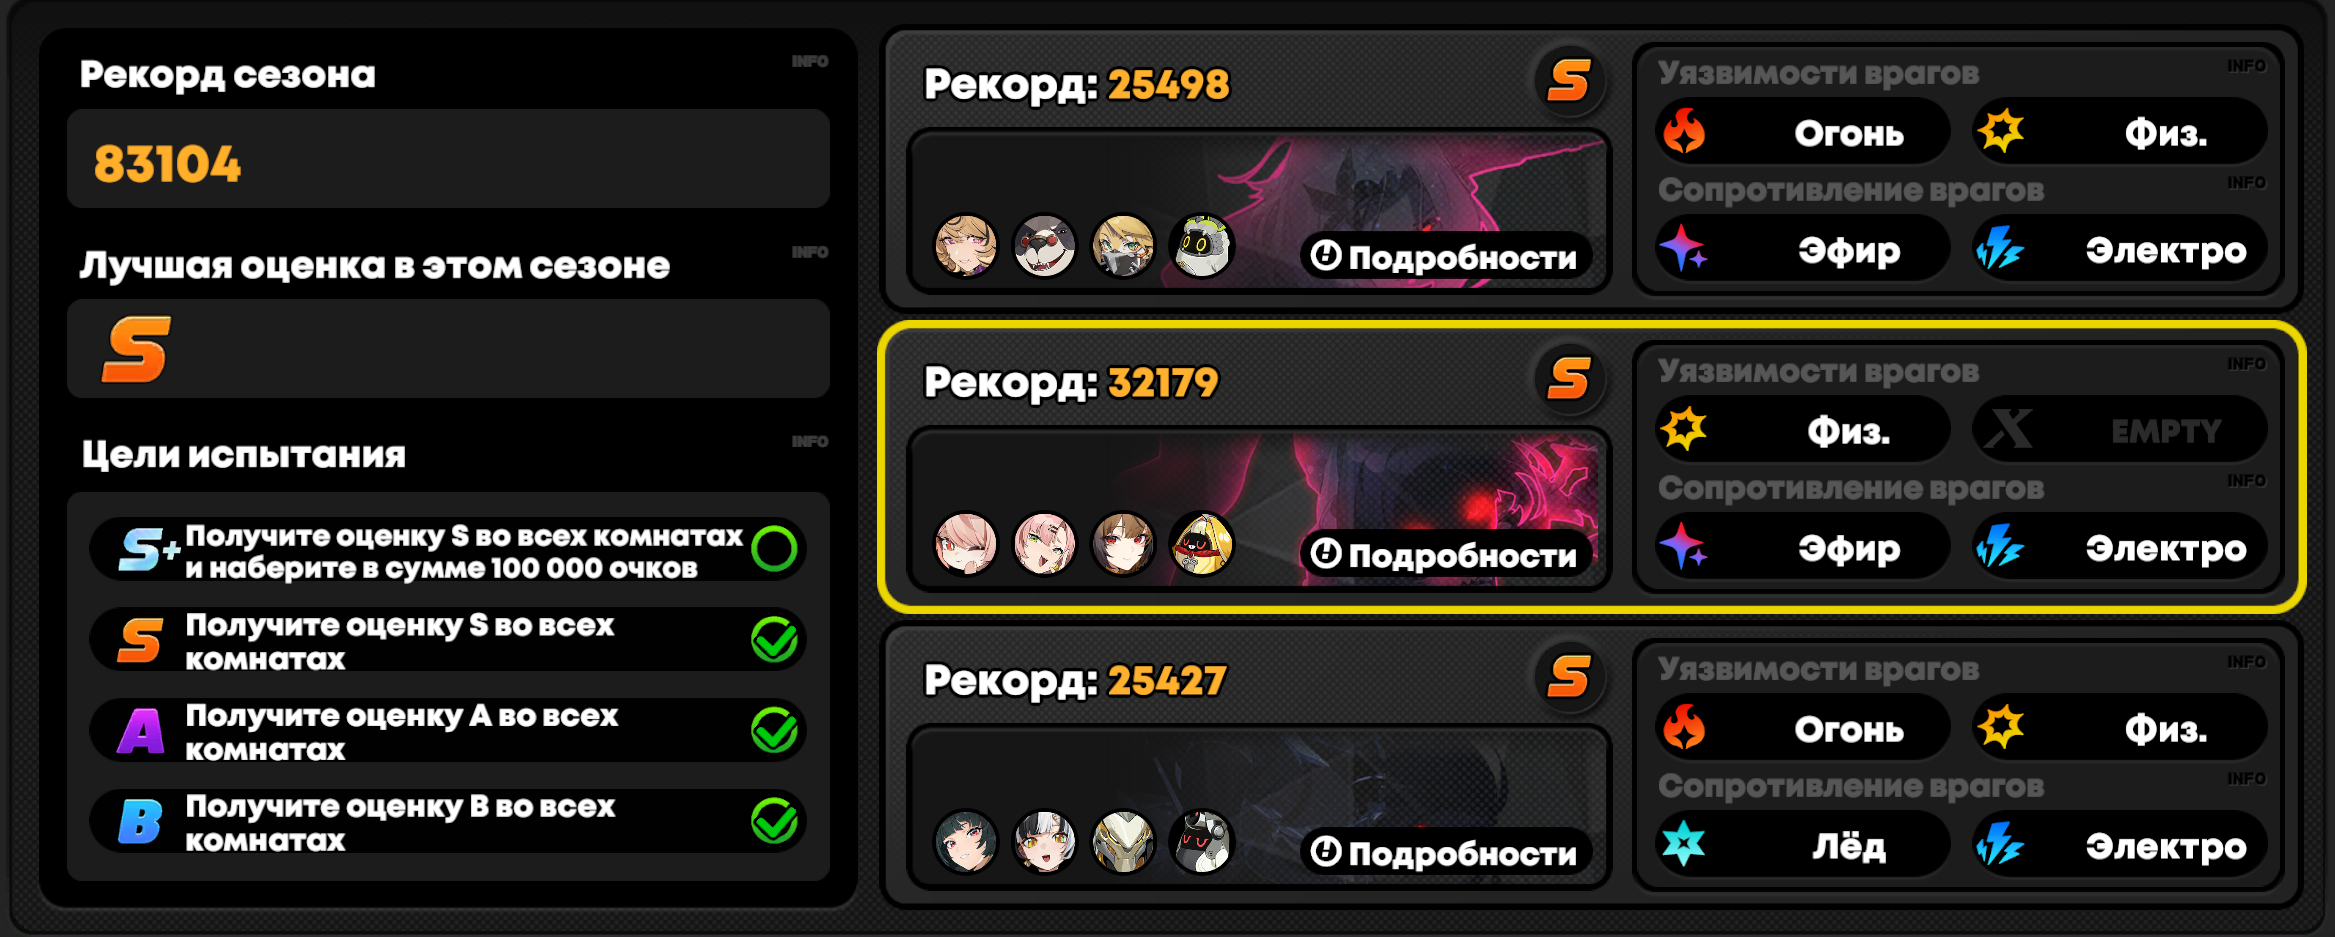
Task: Select the penguin-mask character avatar in the first team
Action: tap(1044, 245)
